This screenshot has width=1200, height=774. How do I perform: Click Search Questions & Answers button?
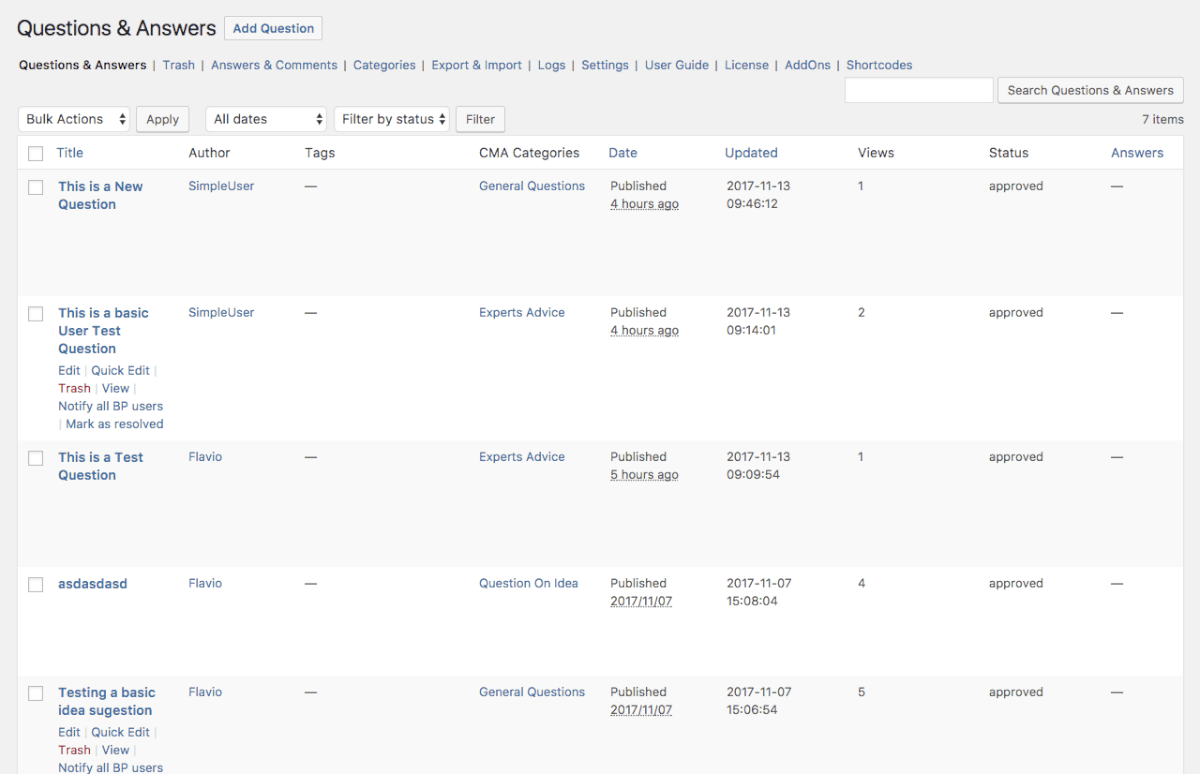(x=1090, y=90)
